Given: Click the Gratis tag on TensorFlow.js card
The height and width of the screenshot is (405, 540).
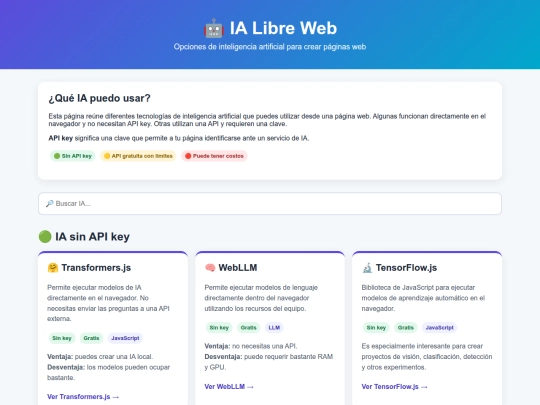Looking at the screenshot, I should (x=406, y=328).
